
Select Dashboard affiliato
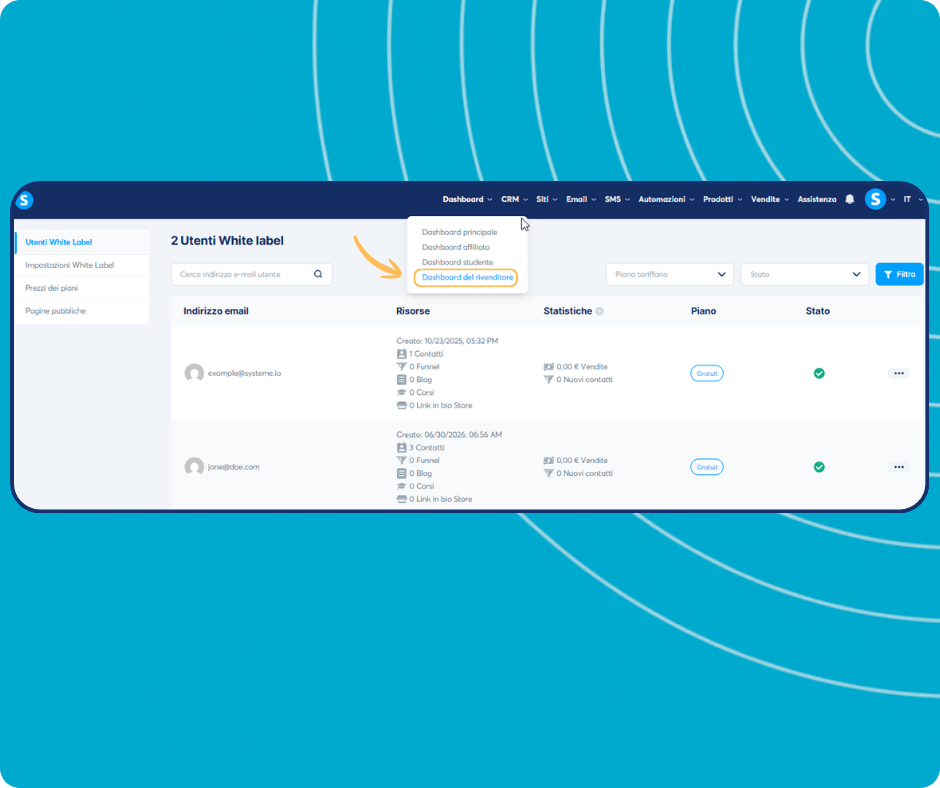coord(456,247)
